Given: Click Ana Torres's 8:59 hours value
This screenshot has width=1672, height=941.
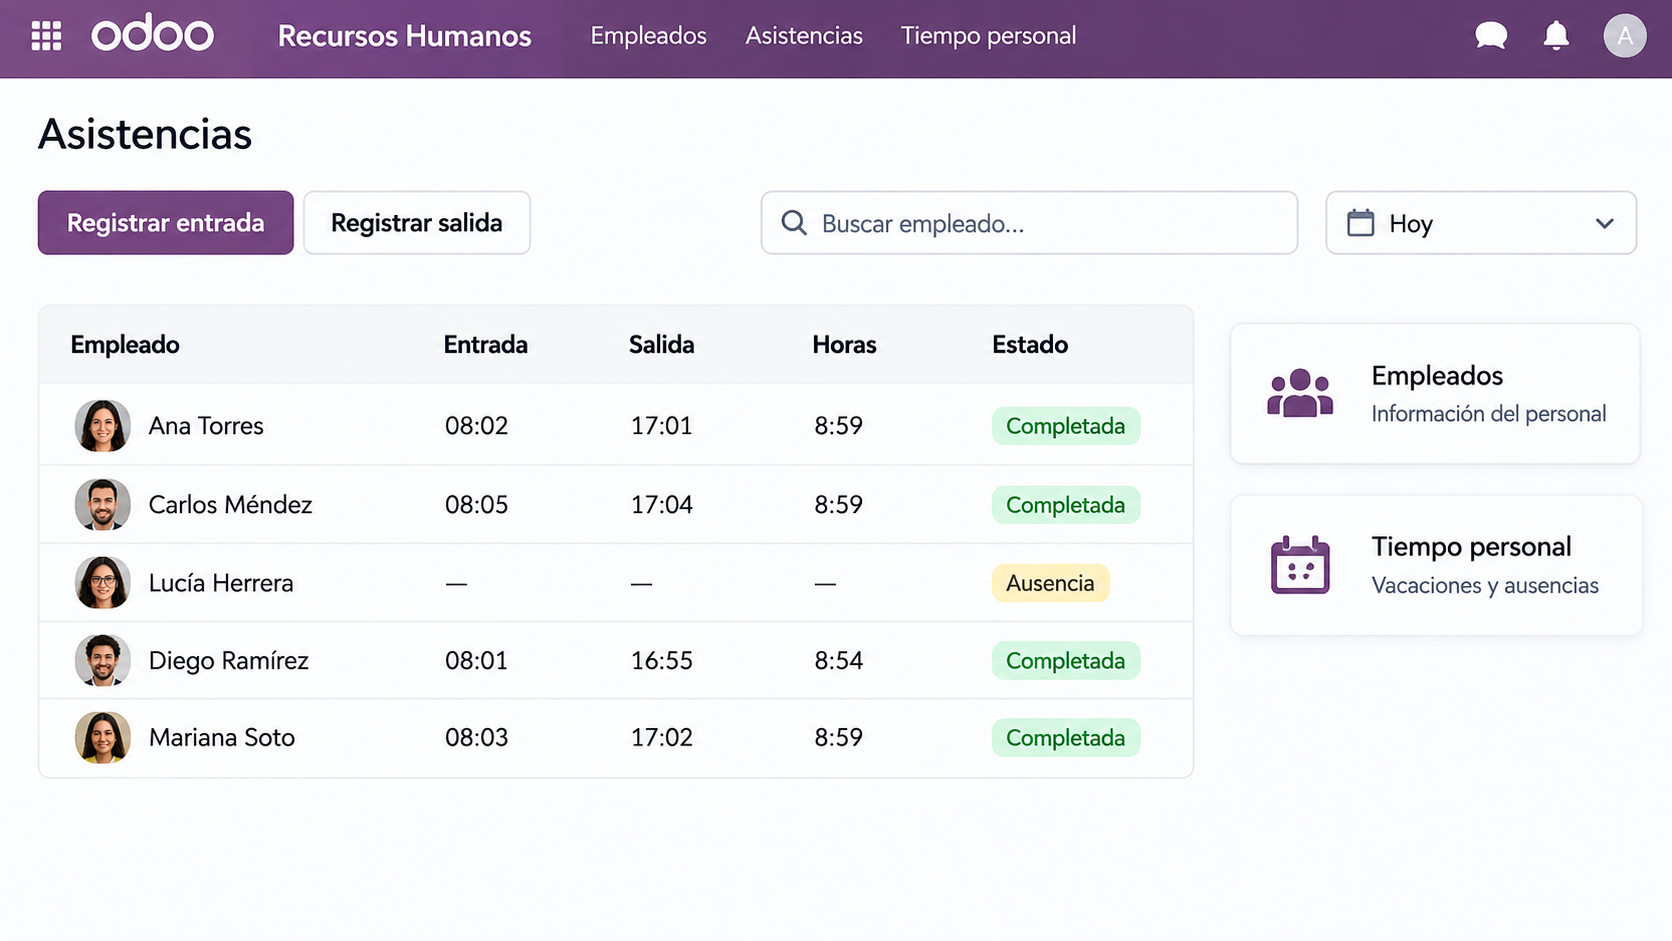Looking at the screenshot, I should pyautogui.click(x=838, y=426).
